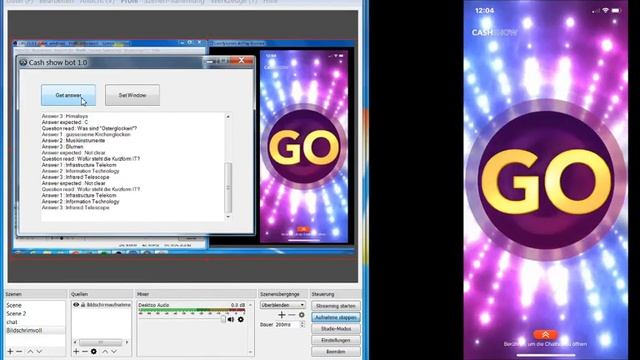
Task: Select Scene 2 in the Szenen list
Action: (35, 313)
